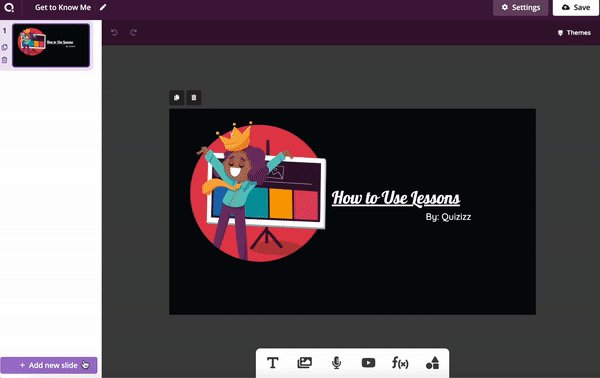
Task: Open the Settings button
Action: coord(520,8)
